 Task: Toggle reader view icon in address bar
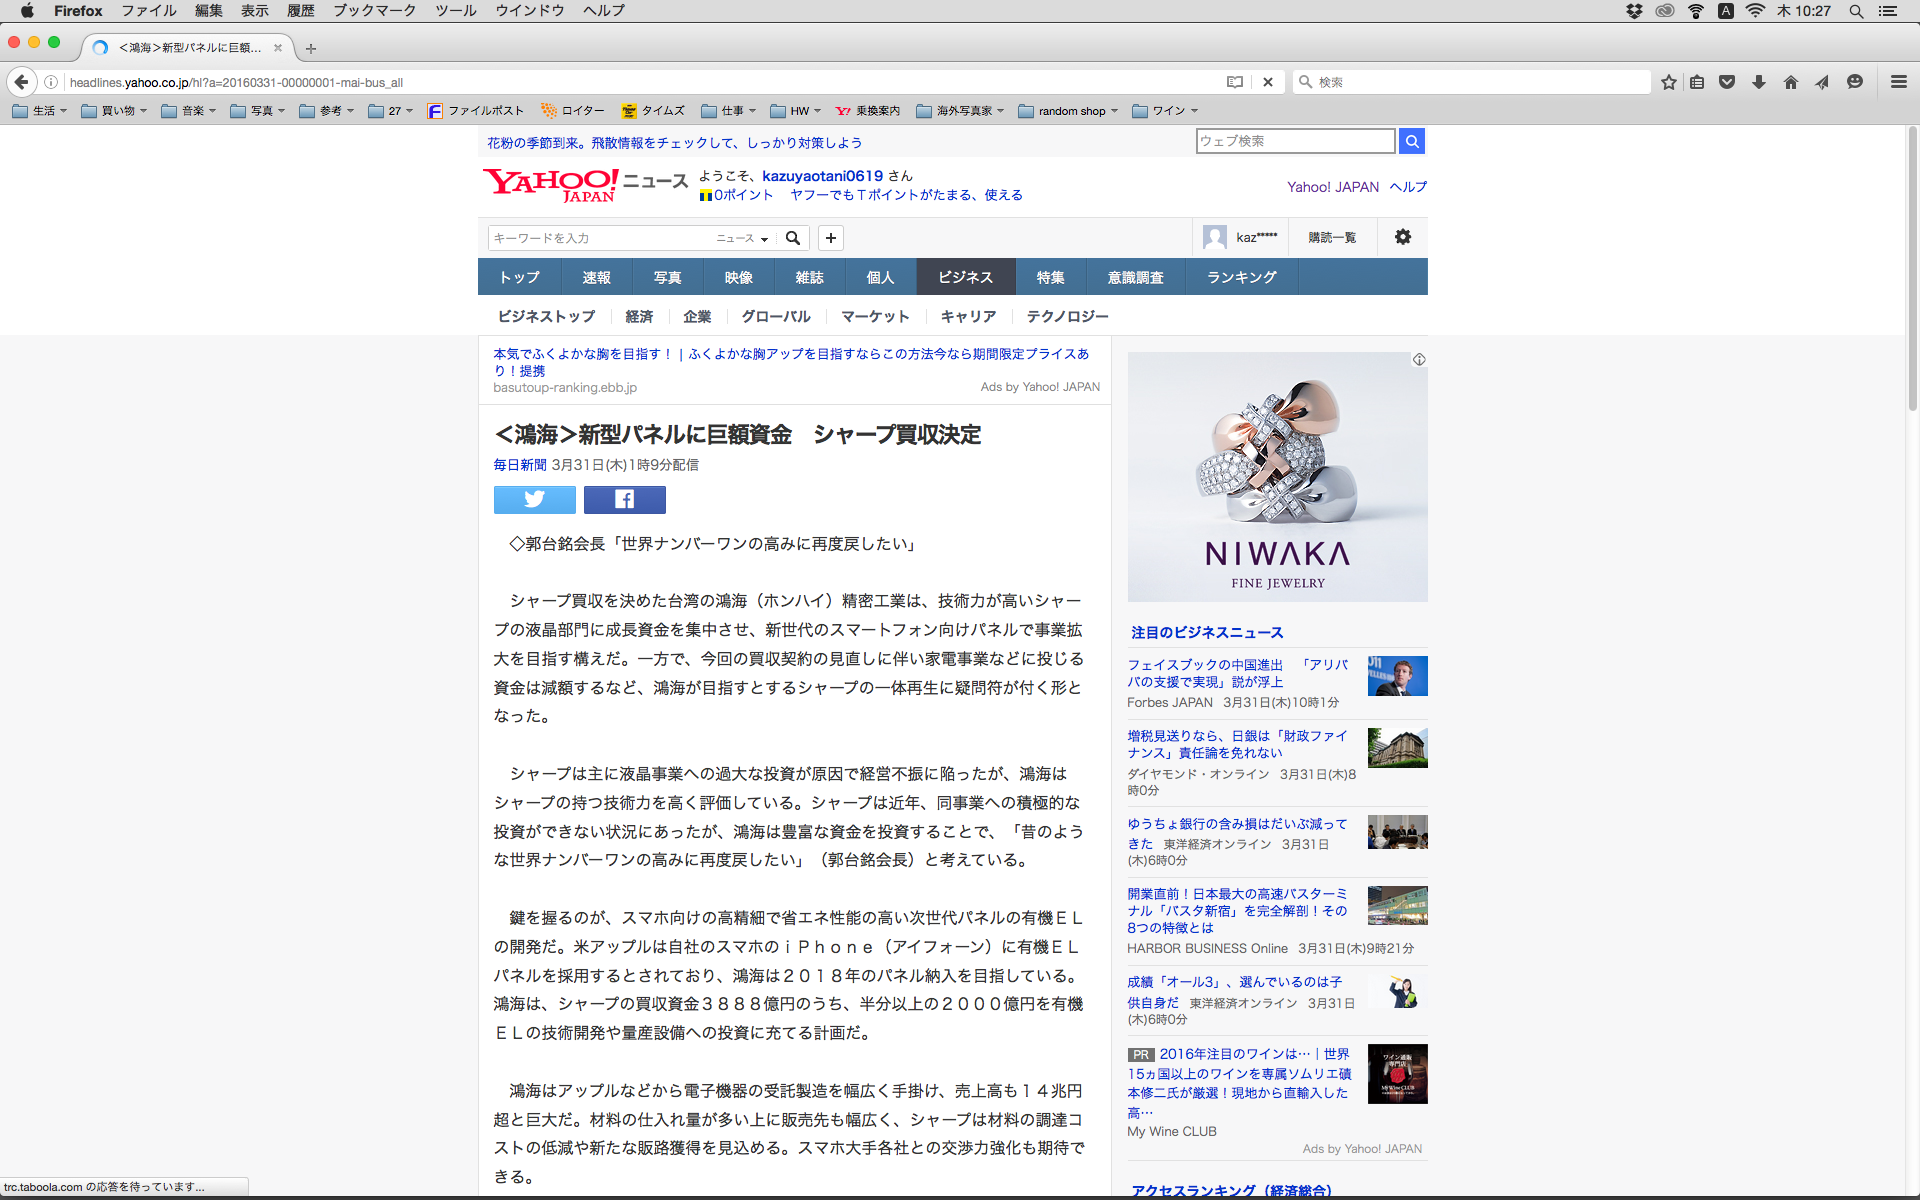[1235, 82]
